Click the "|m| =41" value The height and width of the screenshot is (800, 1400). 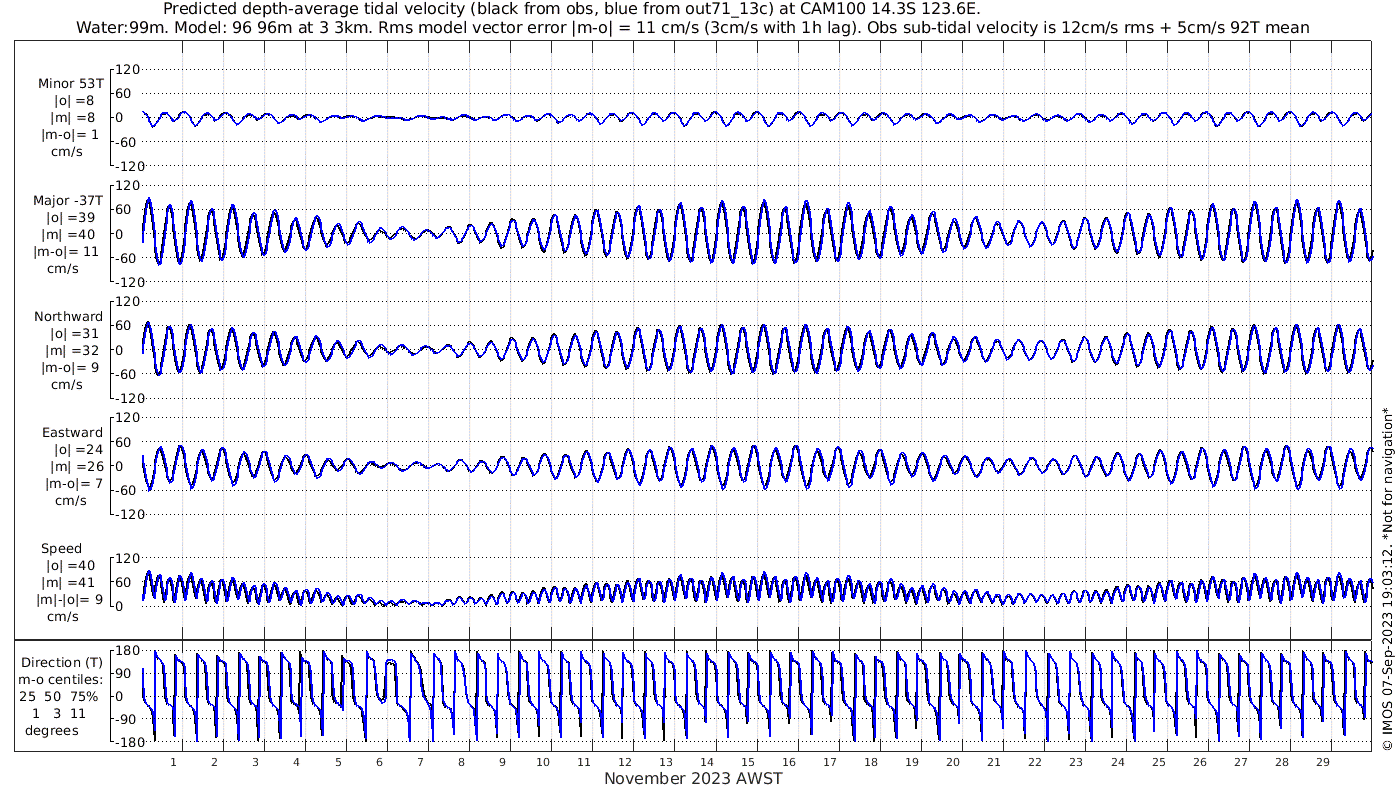coord(71,583)
